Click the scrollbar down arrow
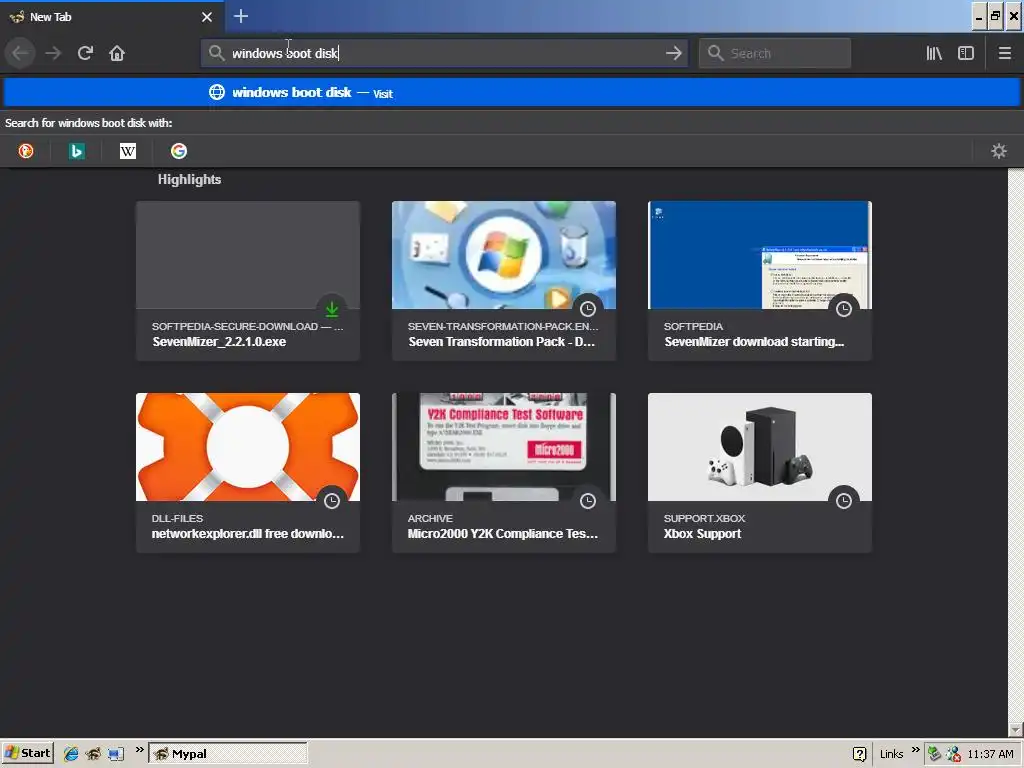This screenshot has height=768, width=1024. pyautogui.click(x=1016, y=729)
